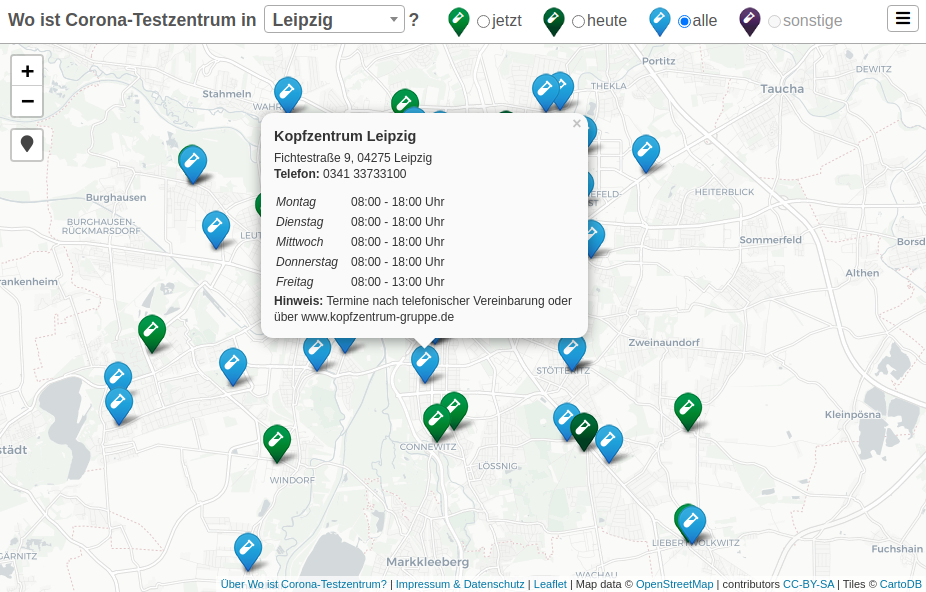Follow the CartoDB tiles link
The width and height of the screenshot is (926, 592).
899,584
